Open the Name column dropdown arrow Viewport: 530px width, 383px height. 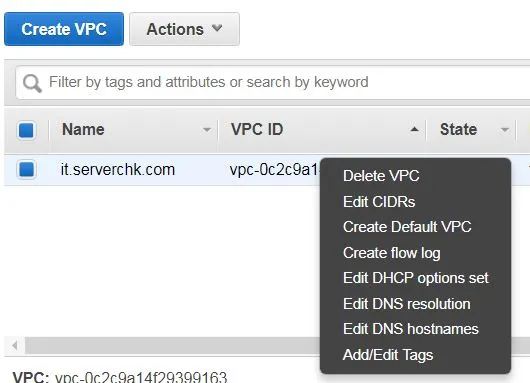pos(207,129)
